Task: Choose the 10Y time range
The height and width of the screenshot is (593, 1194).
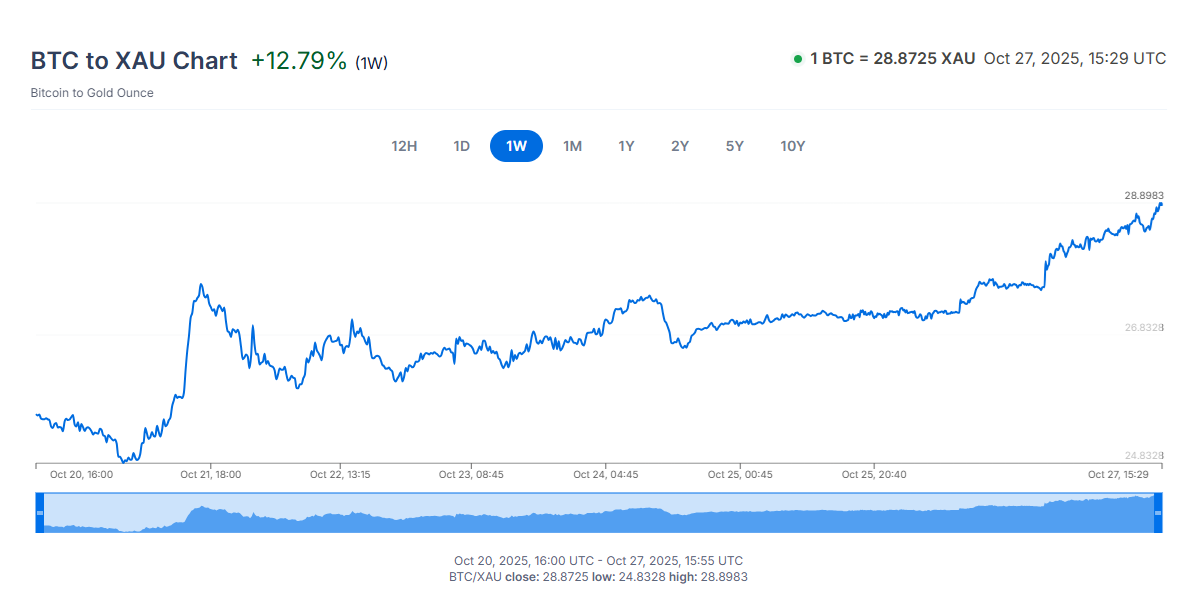Action: (793, 146)
